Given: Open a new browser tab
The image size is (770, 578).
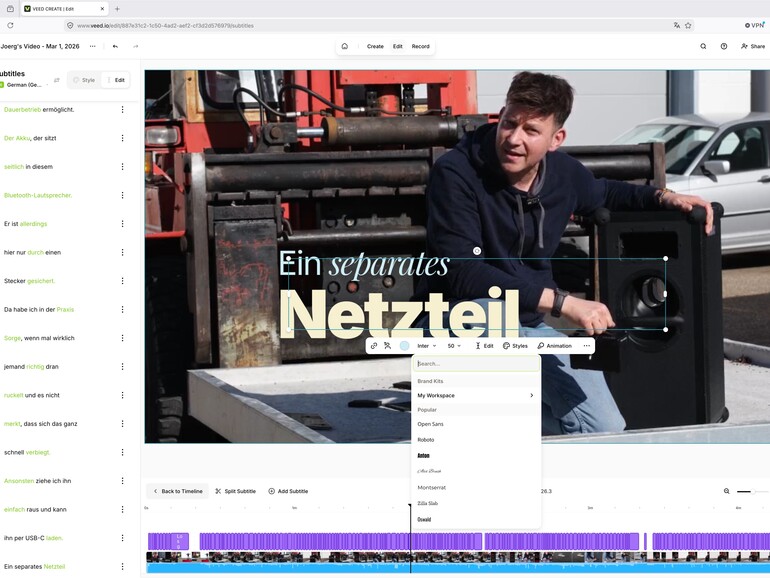Looking at the screenshot, I should pyautogui.click(x=117, y=9).
